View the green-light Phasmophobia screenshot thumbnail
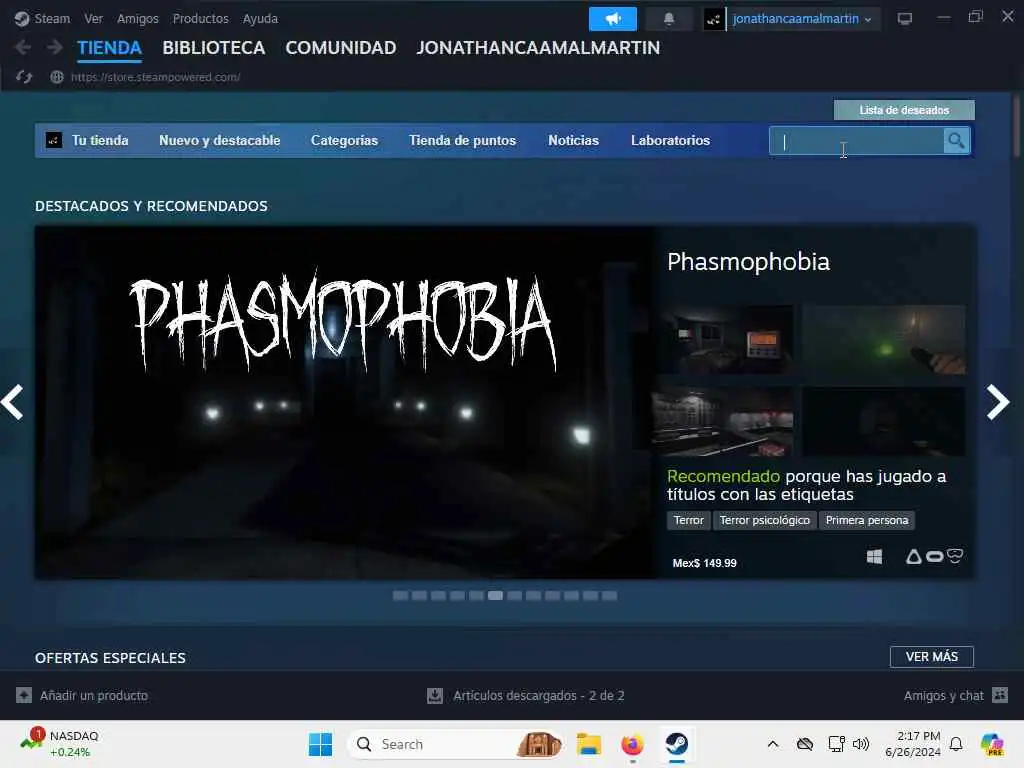 coord(884,340)
